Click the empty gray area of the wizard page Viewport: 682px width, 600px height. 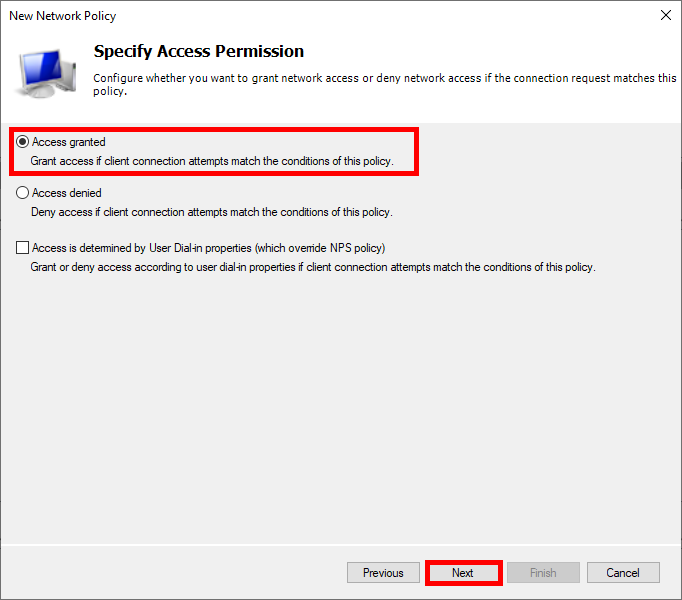pyautogui.click(x=340, y=420)
